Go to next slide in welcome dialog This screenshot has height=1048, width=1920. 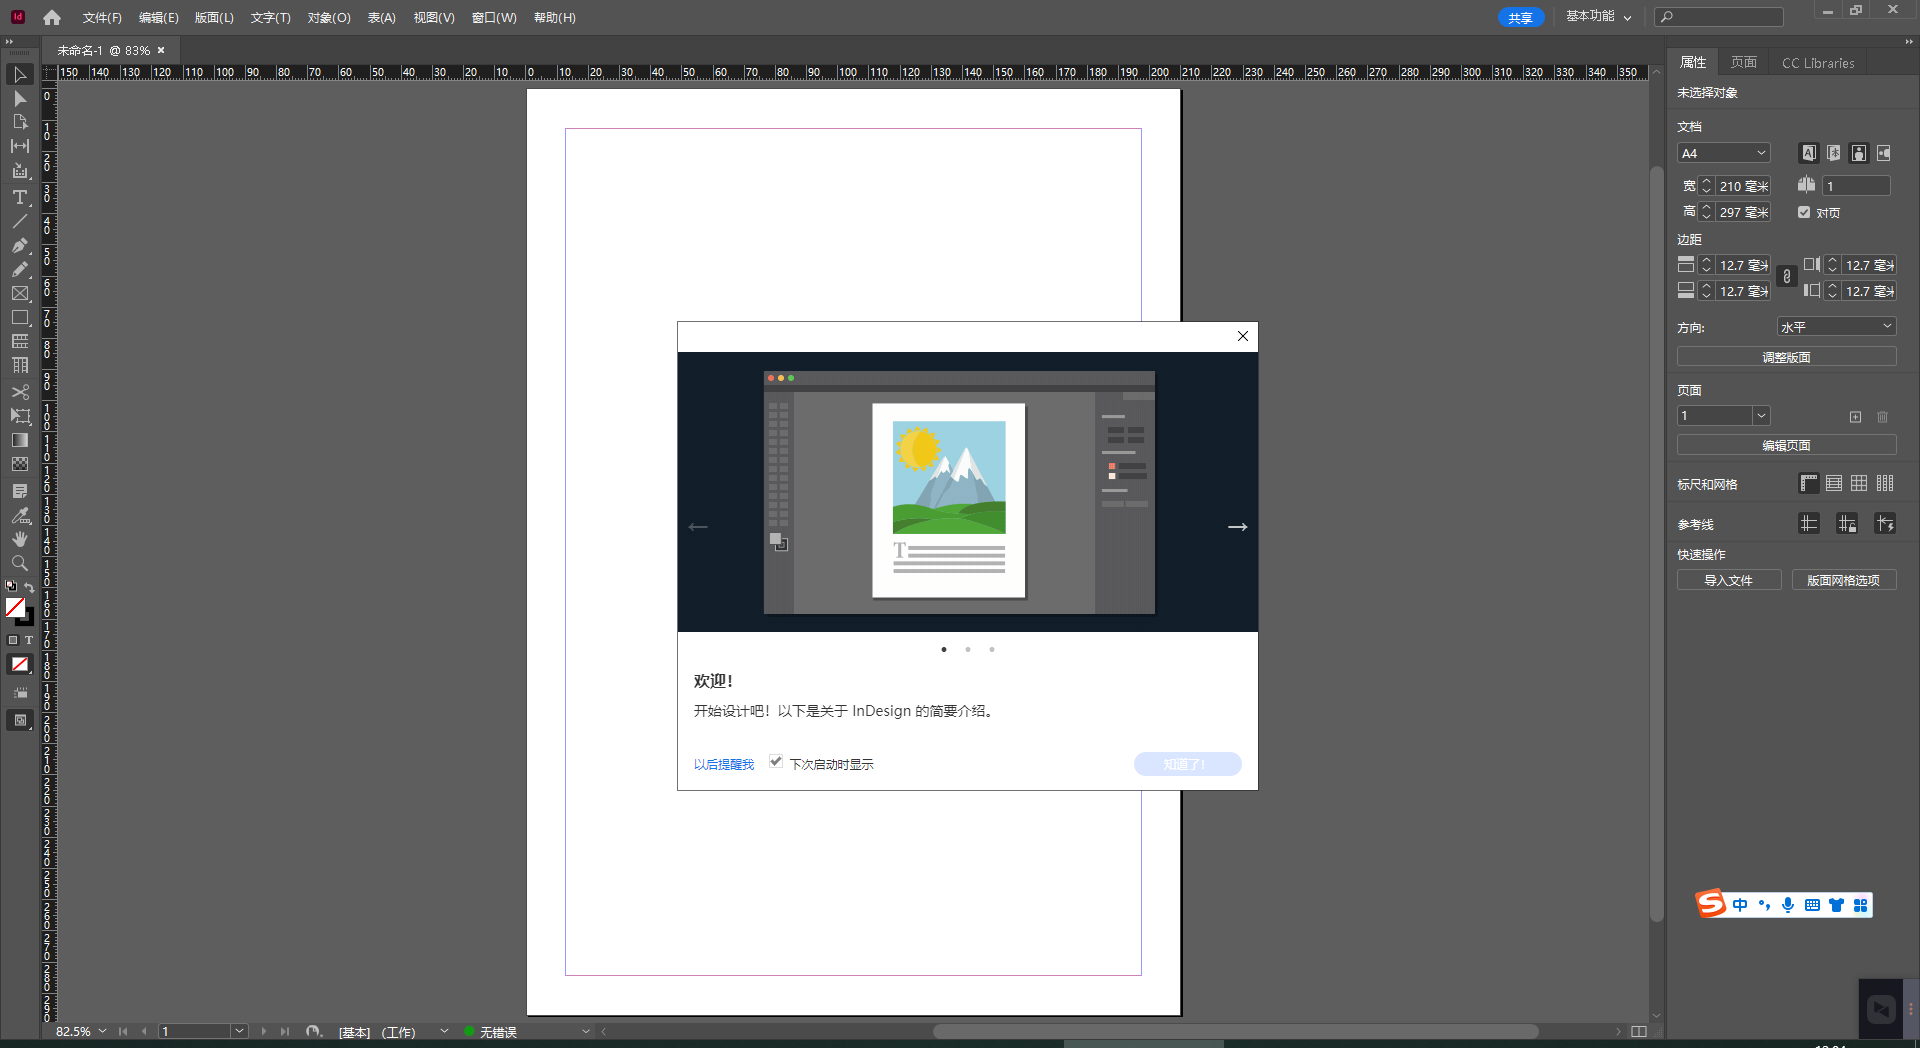click(x=1237, y=527)
